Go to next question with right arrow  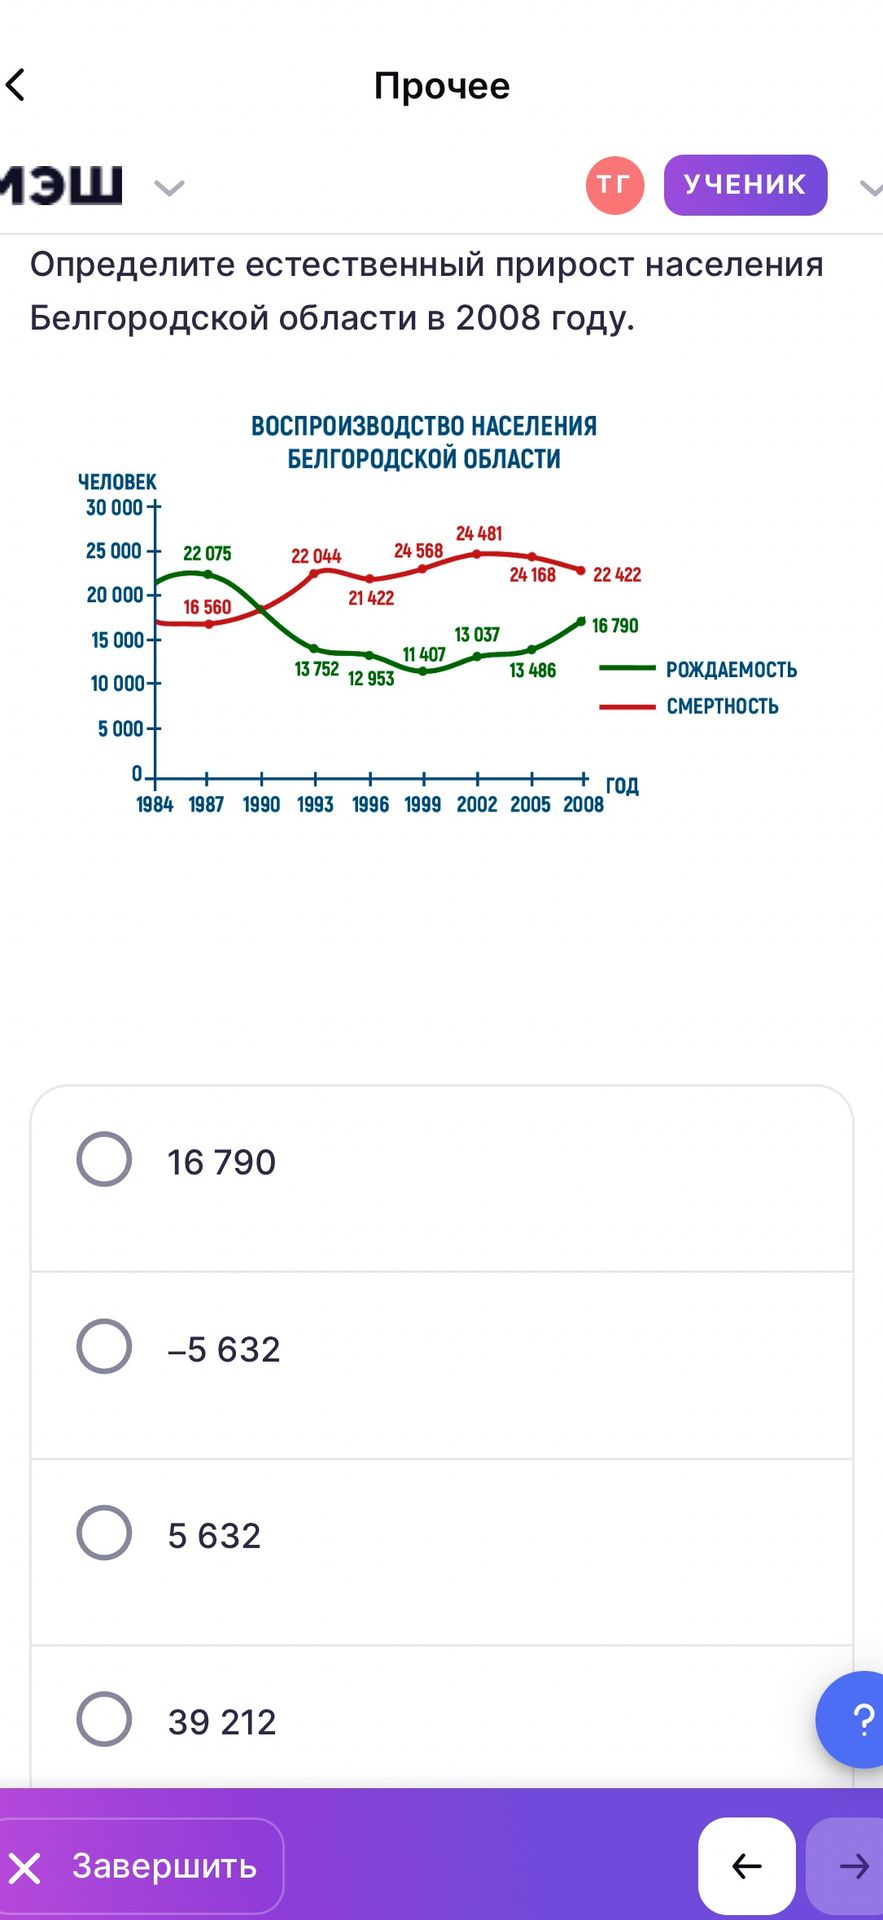[846, 1866]
